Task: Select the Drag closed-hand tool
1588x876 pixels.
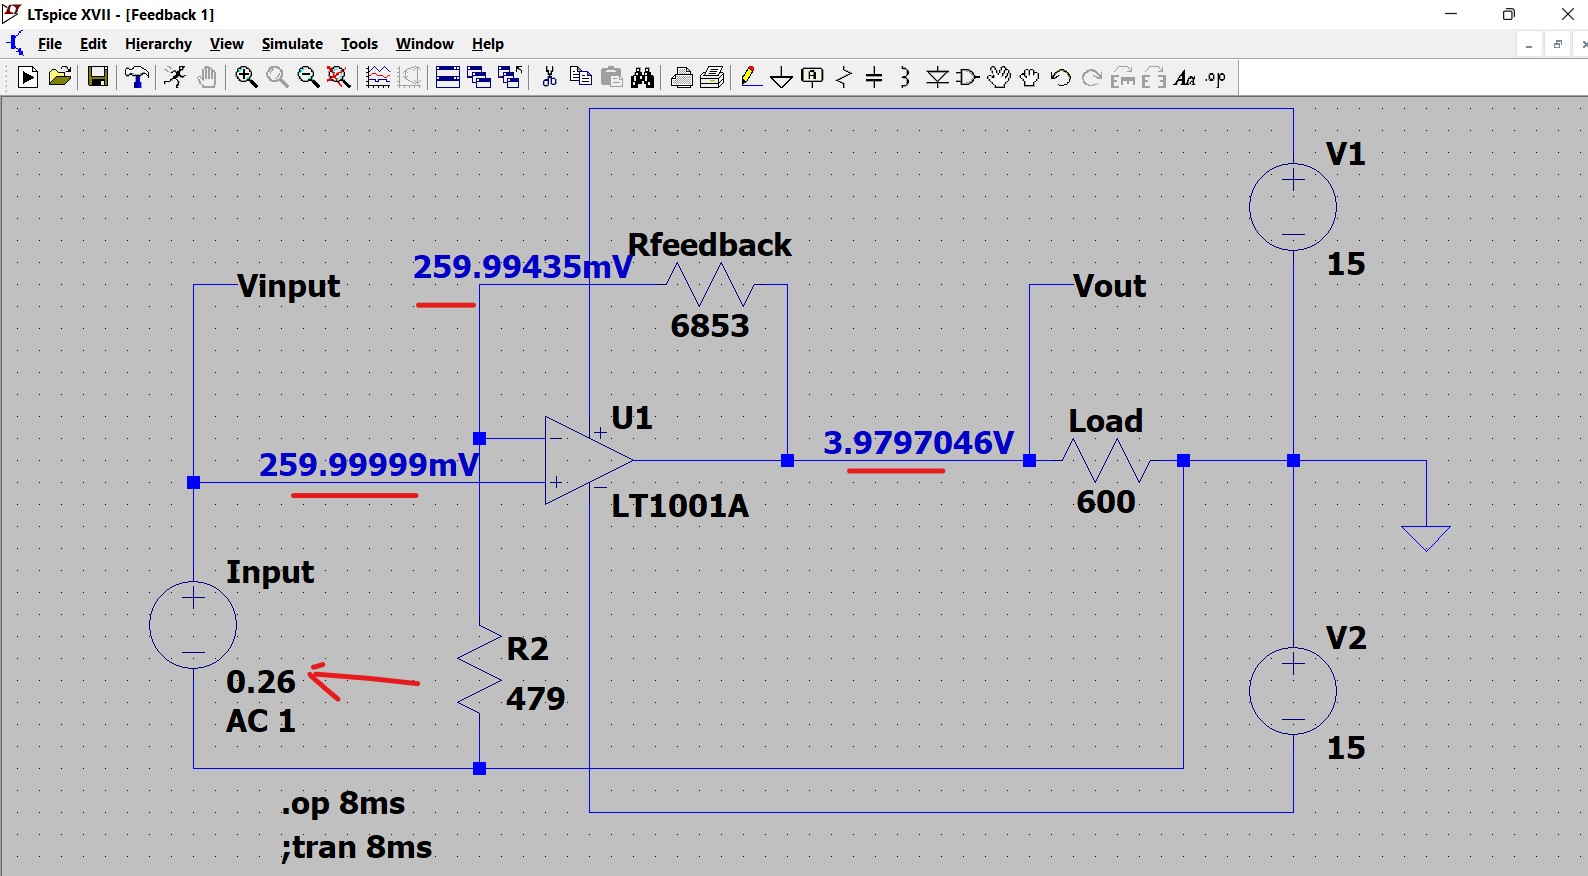Action: pyautogui.click(x=1030, y=78)
